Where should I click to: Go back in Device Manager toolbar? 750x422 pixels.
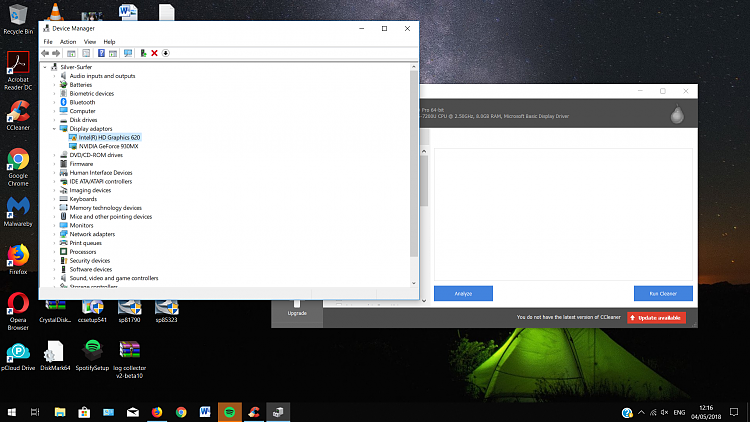(x=45, y=53)
